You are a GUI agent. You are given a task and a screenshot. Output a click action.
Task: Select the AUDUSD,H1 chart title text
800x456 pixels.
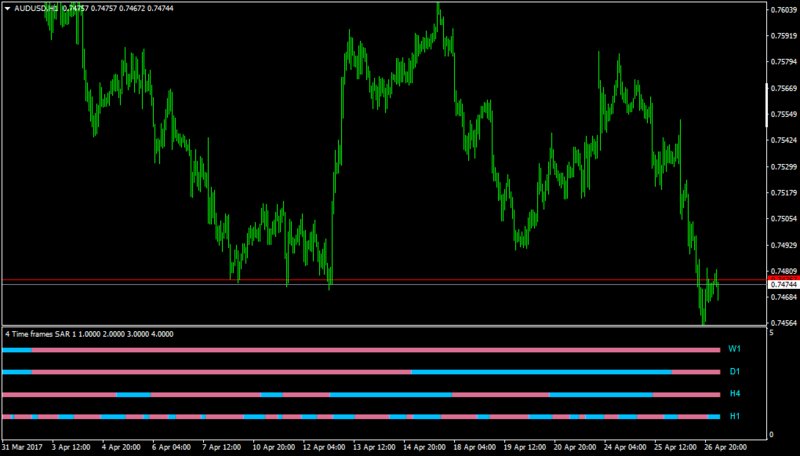[x=36, y=9]
